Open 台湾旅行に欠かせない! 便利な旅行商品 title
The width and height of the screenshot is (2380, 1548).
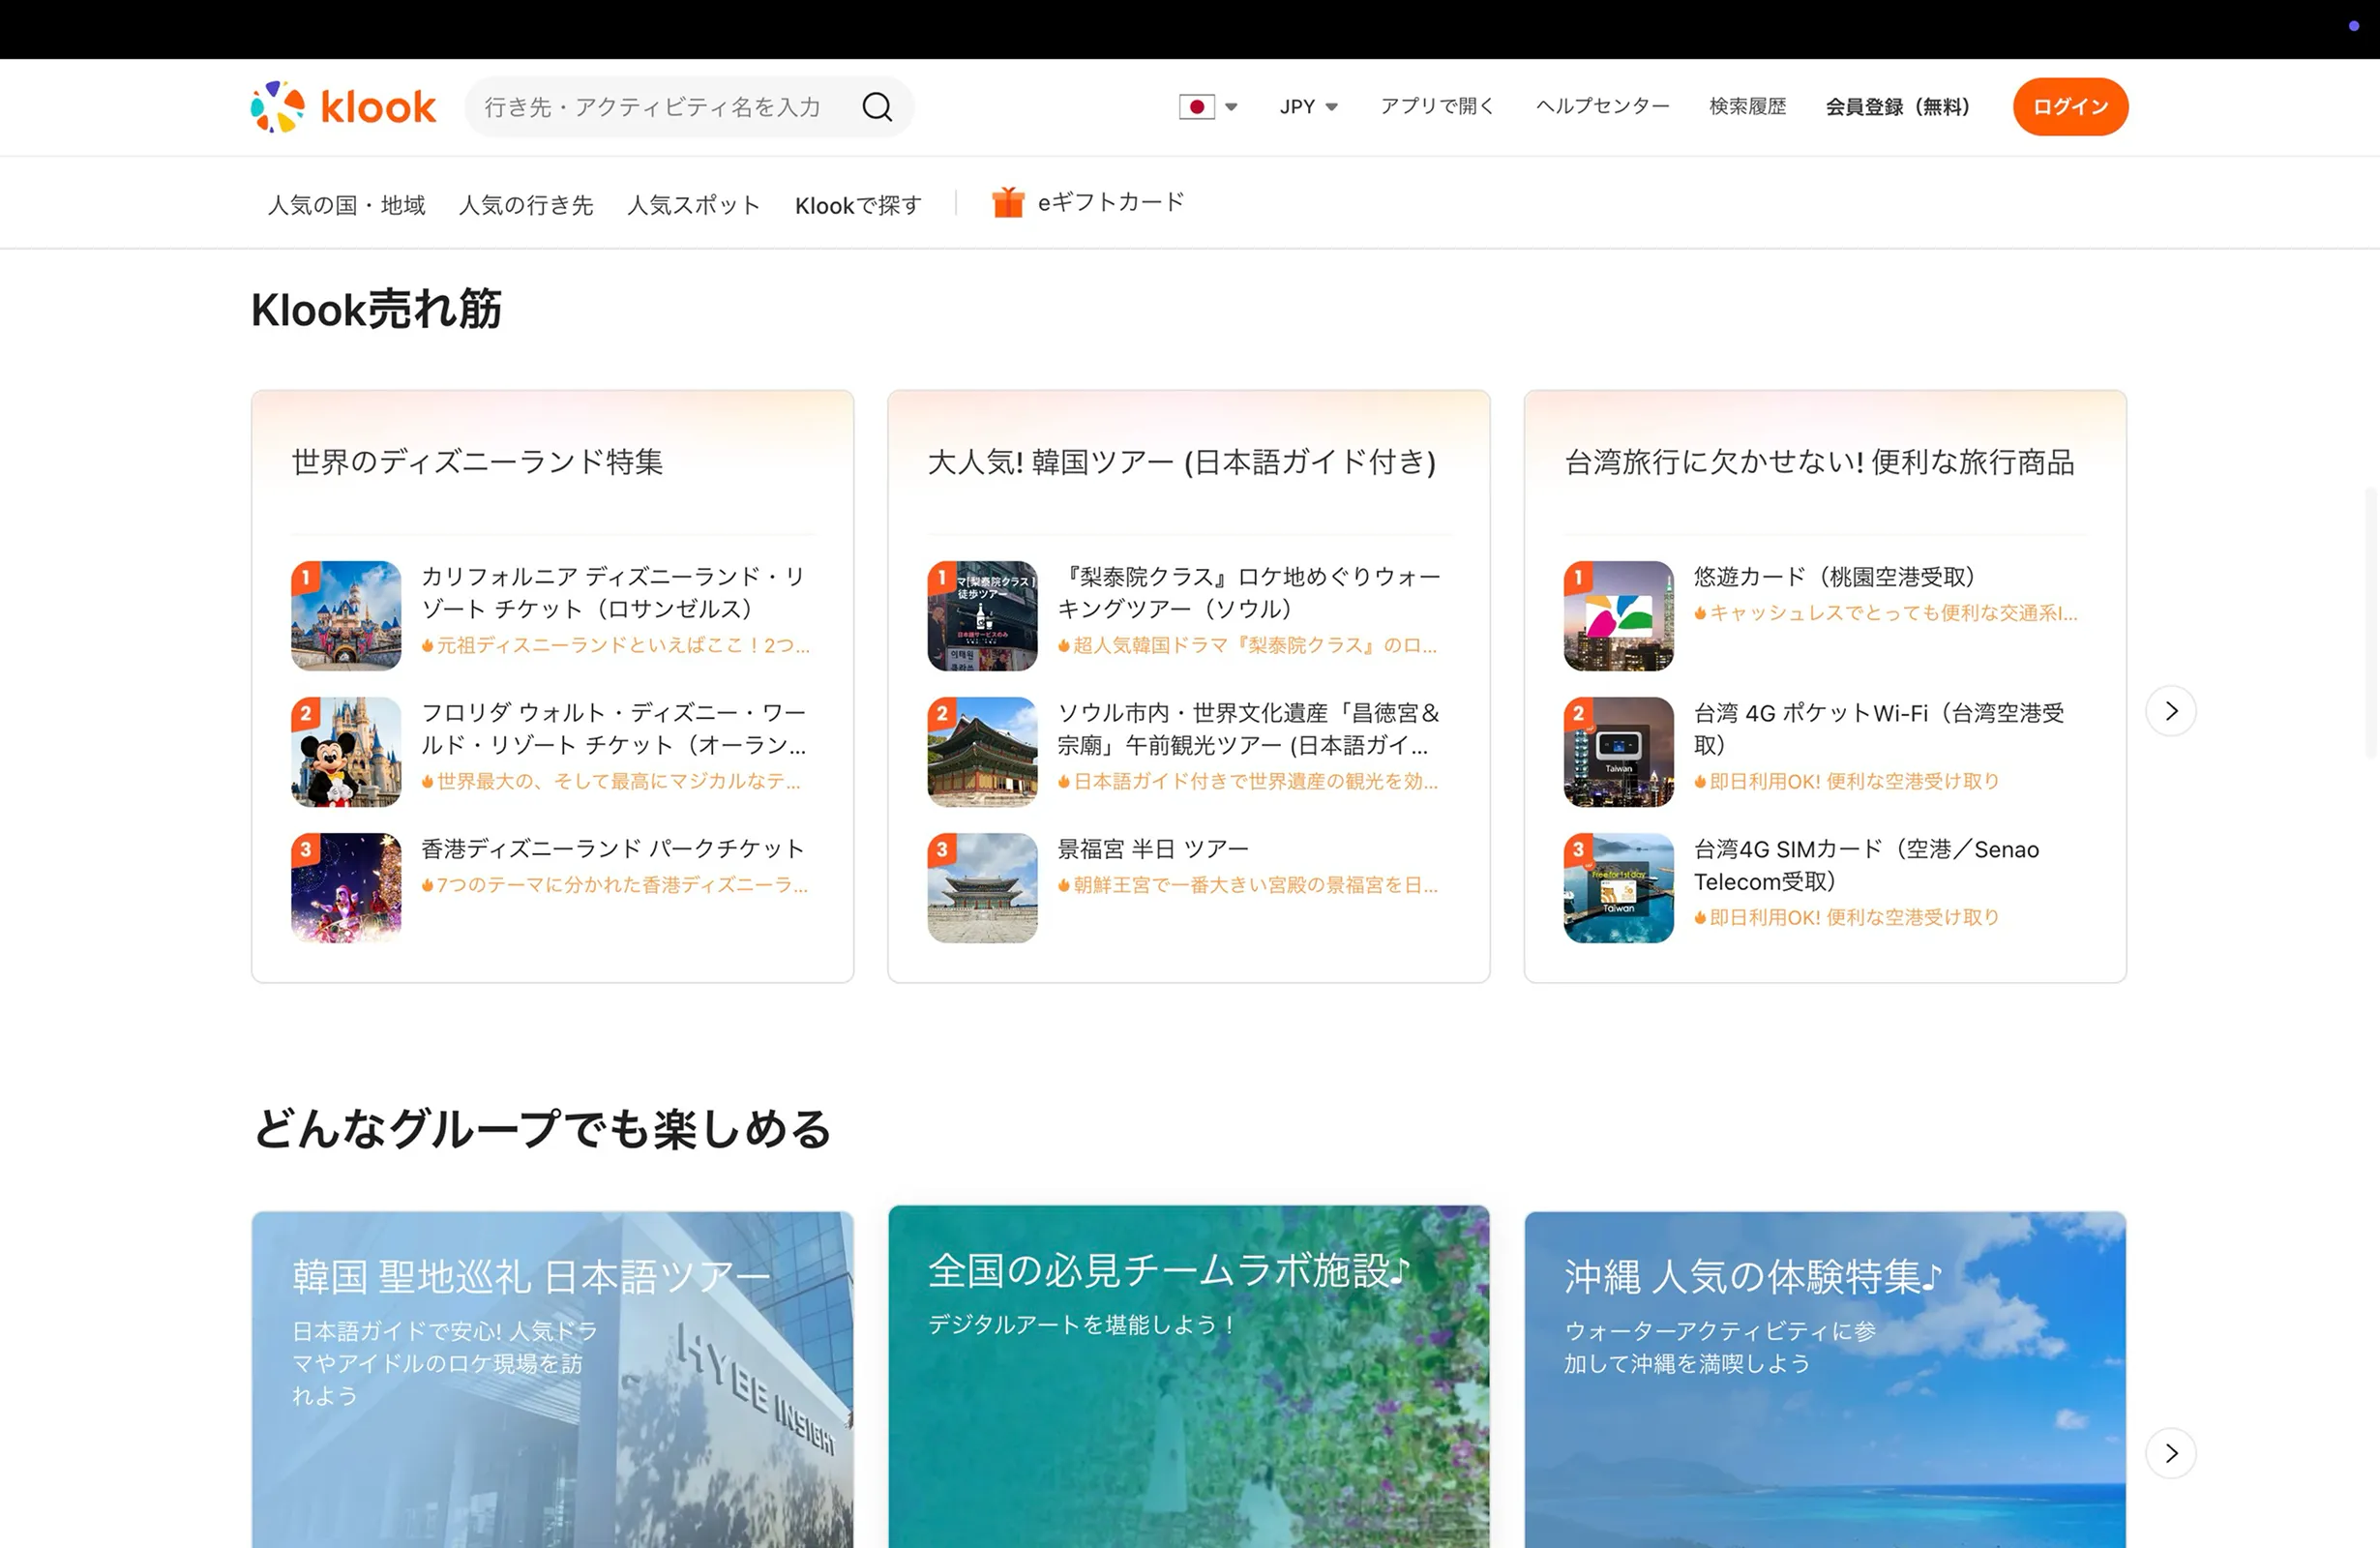click(x=1819, y=462)
